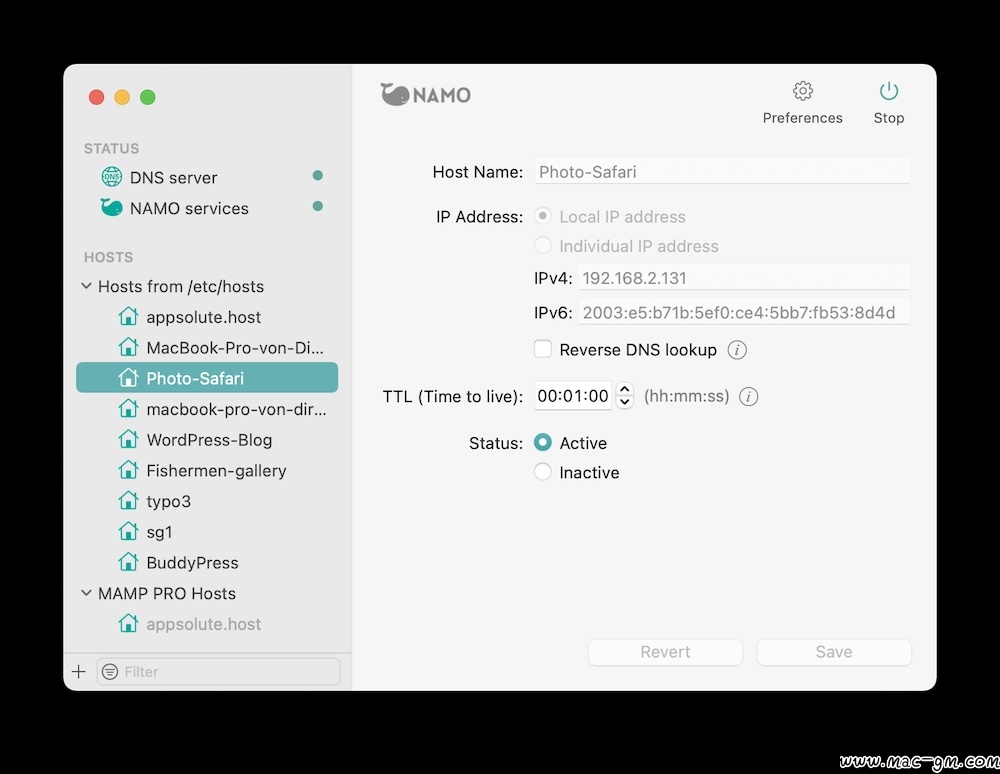The height and width of the screenshot is (774, 1000).
Task: Select Fishermen-gallery host
Action: (x=207, y=471)
